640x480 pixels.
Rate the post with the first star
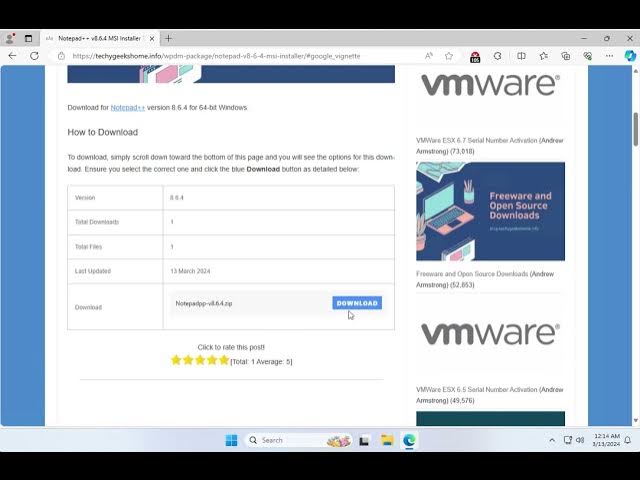tap(176, 360)
